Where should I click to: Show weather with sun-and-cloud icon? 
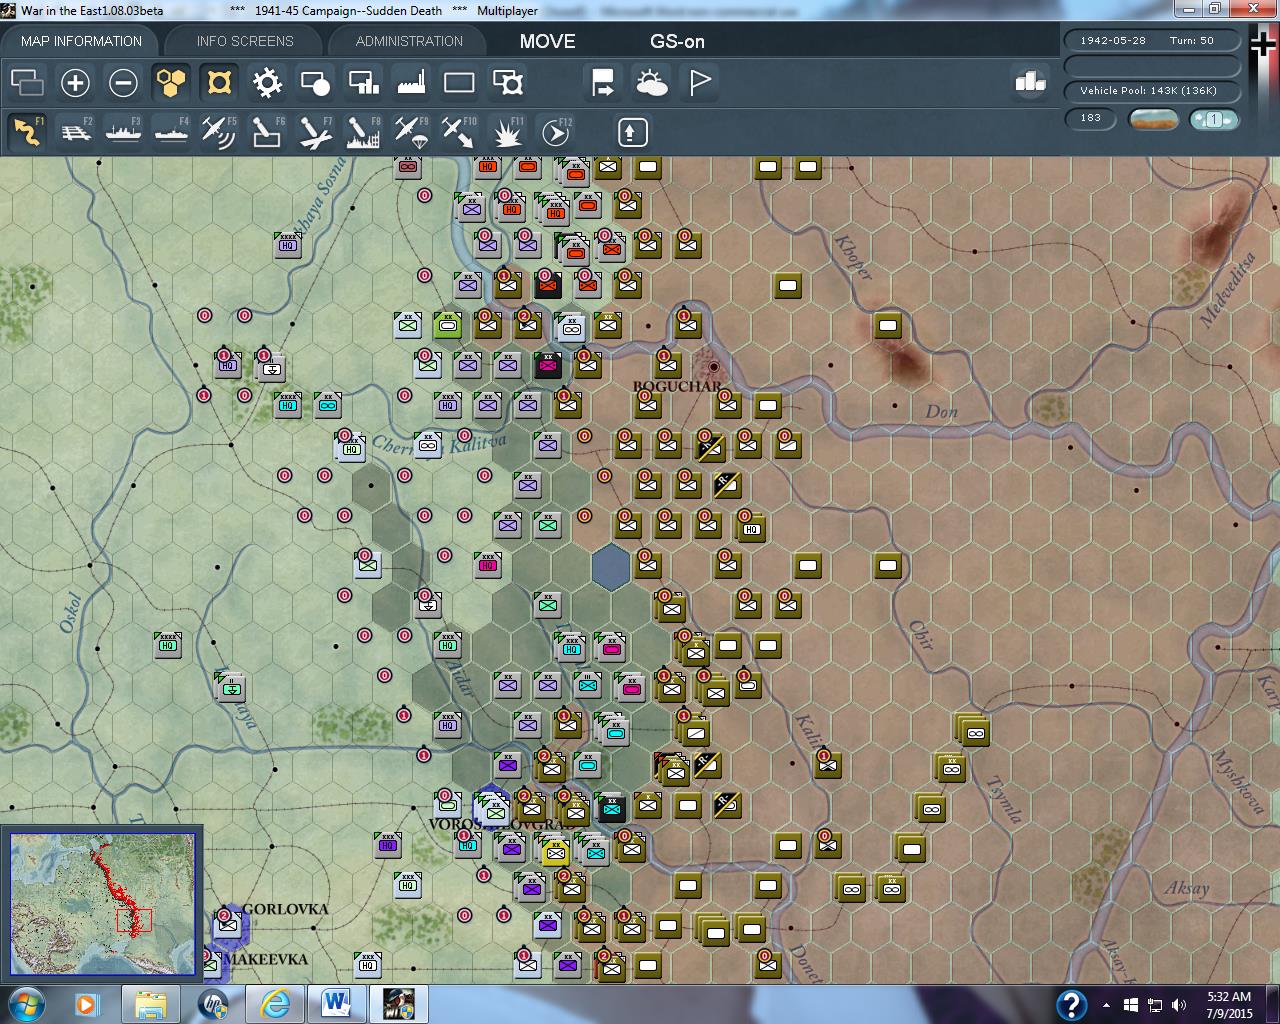point(652,82)
